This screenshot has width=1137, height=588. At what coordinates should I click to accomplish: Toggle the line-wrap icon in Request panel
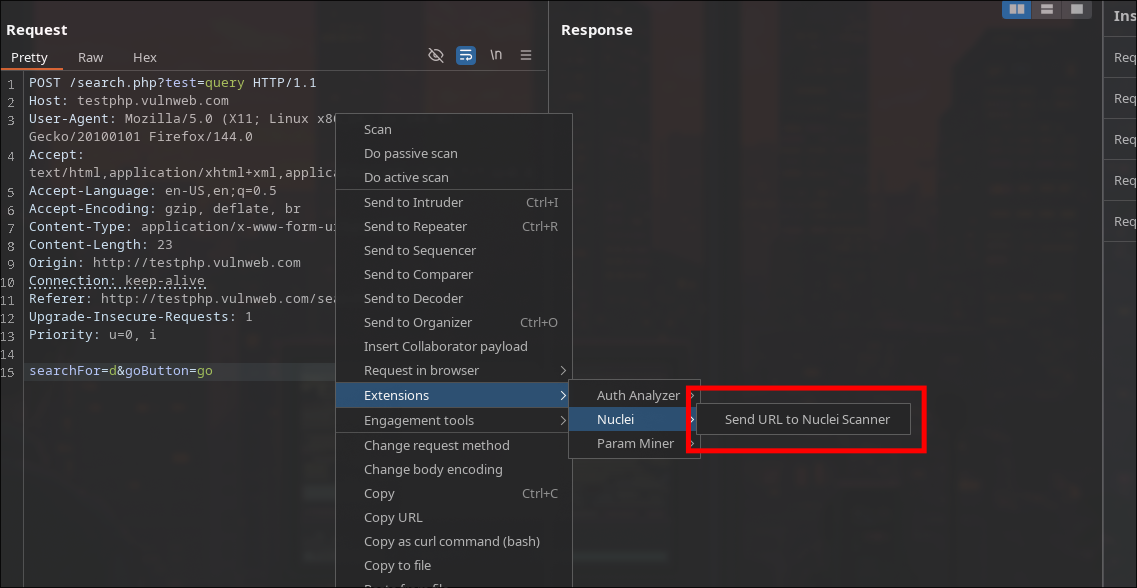(x=466, y=56)
